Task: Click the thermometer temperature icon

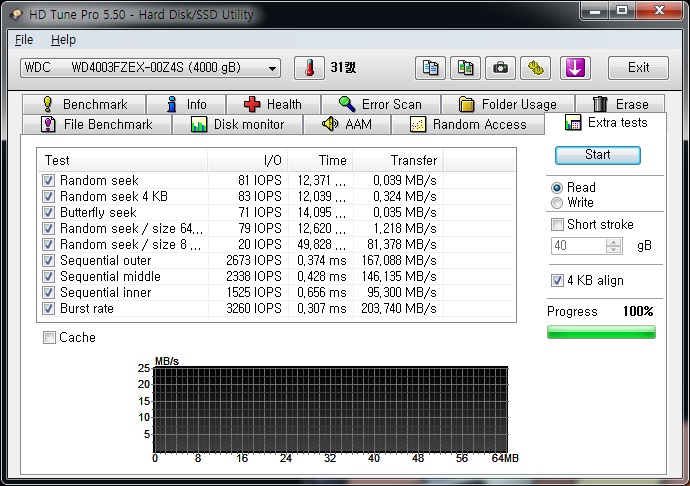Action: click(x=309, y=68)
